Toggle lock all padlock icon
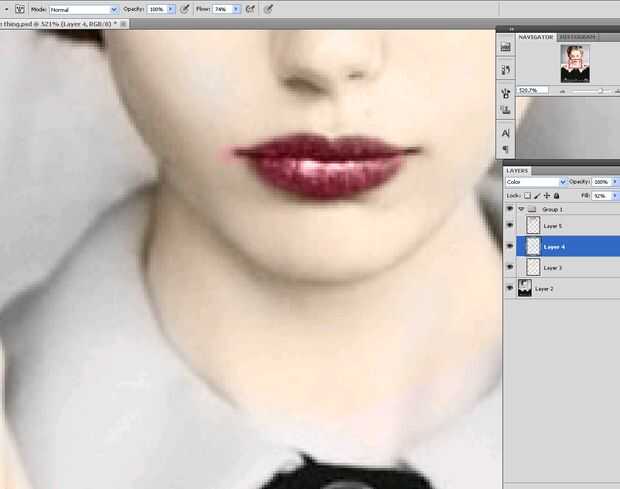620x489 pixels. 556,196
